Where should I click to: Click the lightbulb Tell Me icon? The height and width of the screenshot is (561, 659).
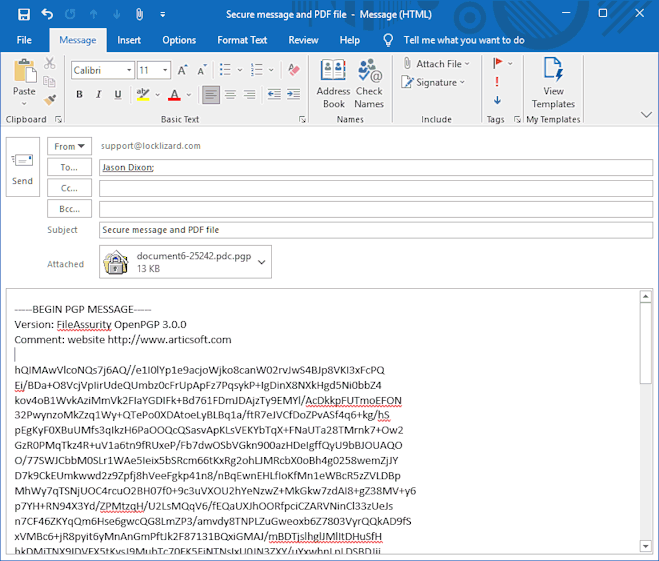(388, 40)
